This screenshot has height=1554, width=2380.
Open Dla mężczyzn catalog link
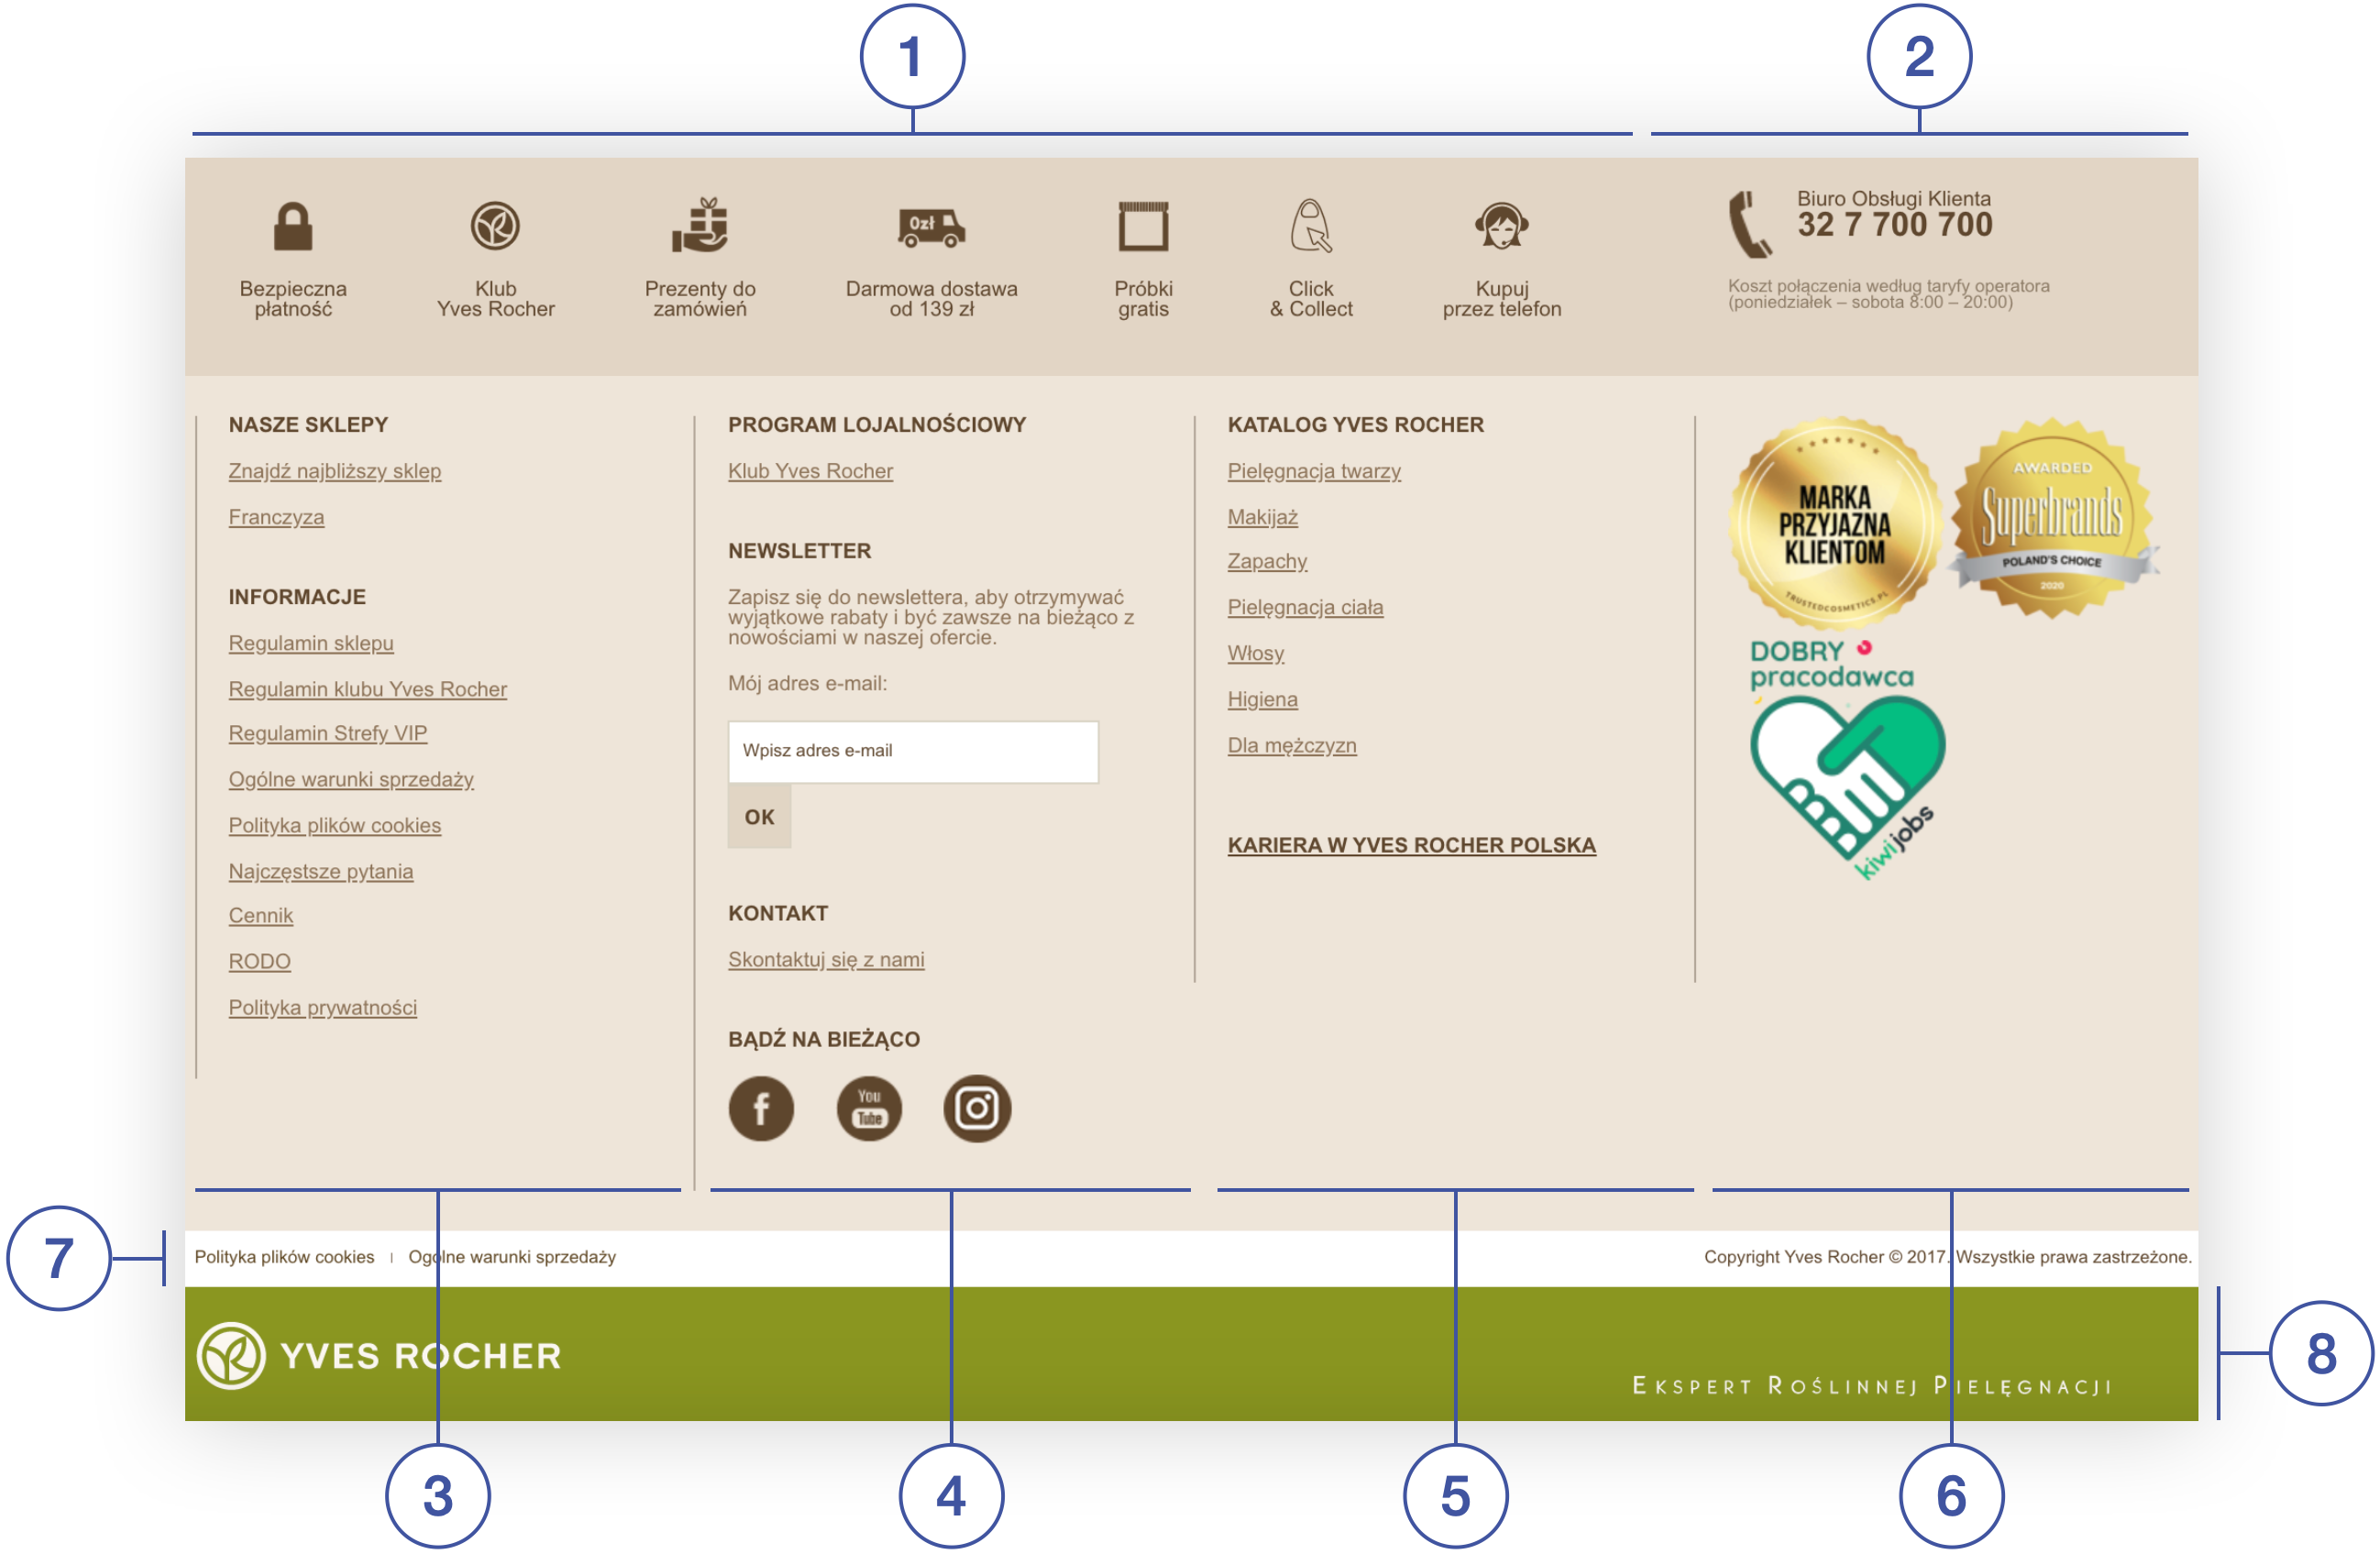pyautogui.click(x=1292, y=745)
